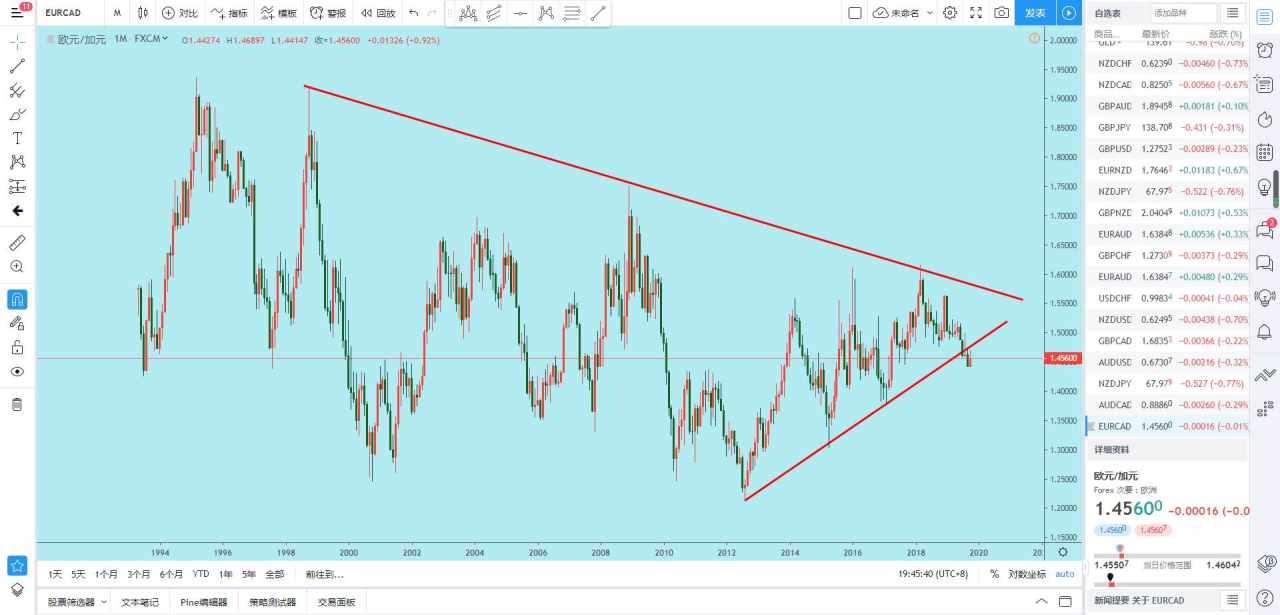Image resolution: width=1280 pixels, height=615 pixels.
Task: Select the zoom in tool
Action: coord(17,267)
